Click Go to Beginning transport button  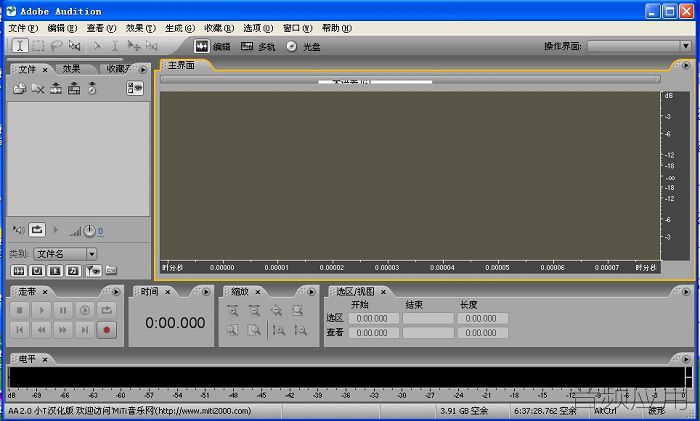click(19, 330)
